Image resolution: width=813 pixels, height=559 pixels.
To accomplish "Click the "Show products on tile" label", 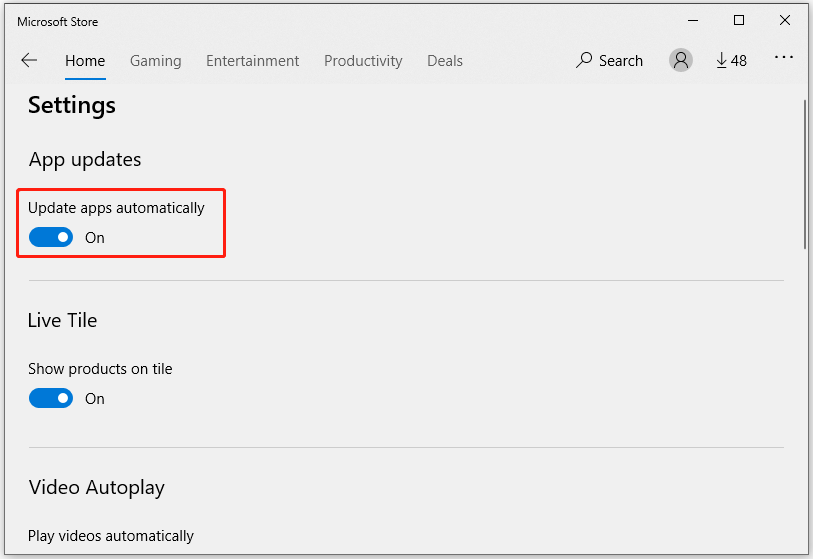I will point(100,369).
